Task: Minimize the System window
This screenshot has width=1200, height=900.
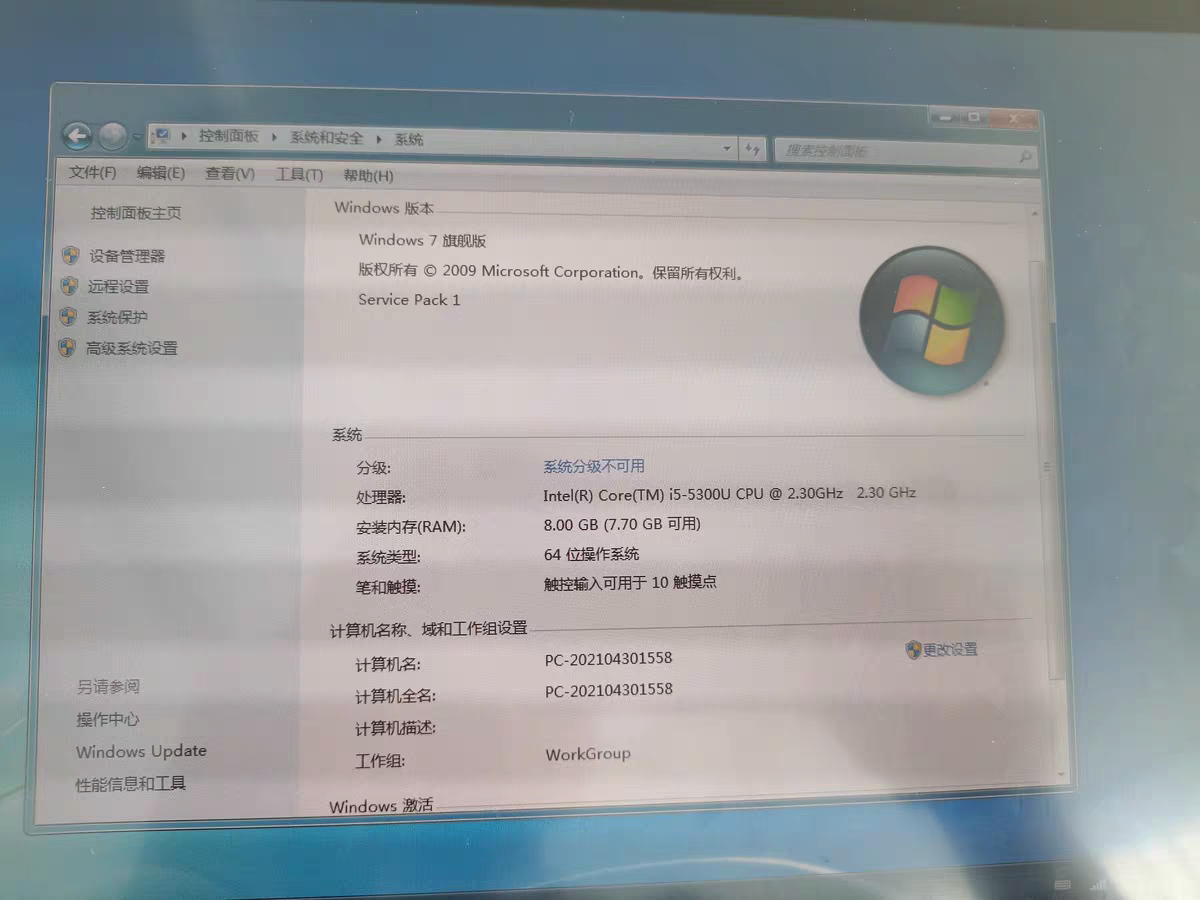Action: click(944, 117)
